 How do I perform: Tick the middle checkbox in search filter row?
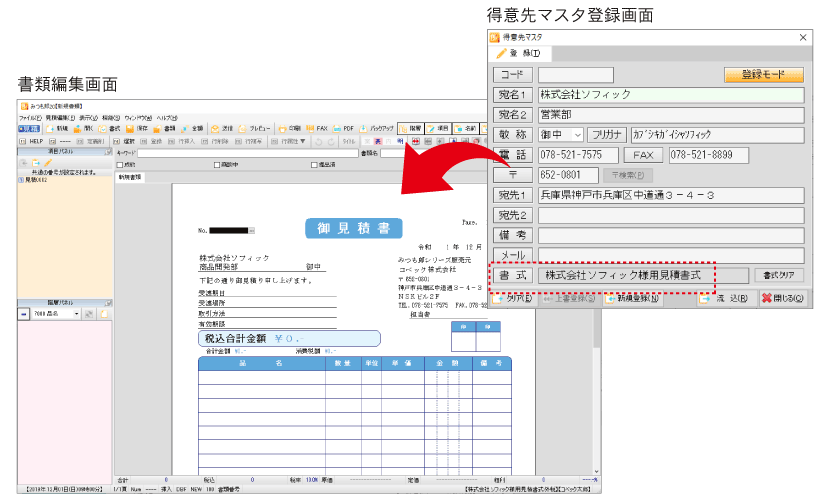coord(216,165)
